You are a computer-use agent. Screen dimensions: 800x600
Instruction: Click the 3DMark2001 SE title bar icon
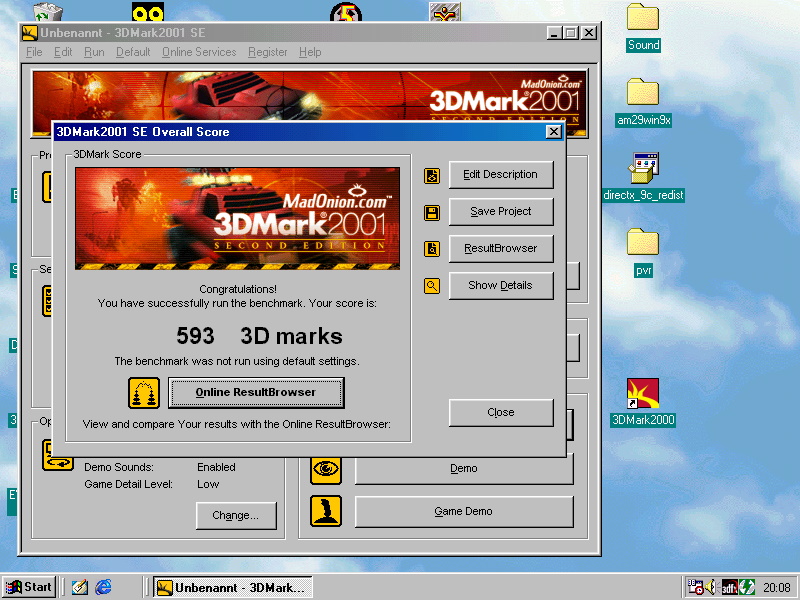(x=30, y=33)
